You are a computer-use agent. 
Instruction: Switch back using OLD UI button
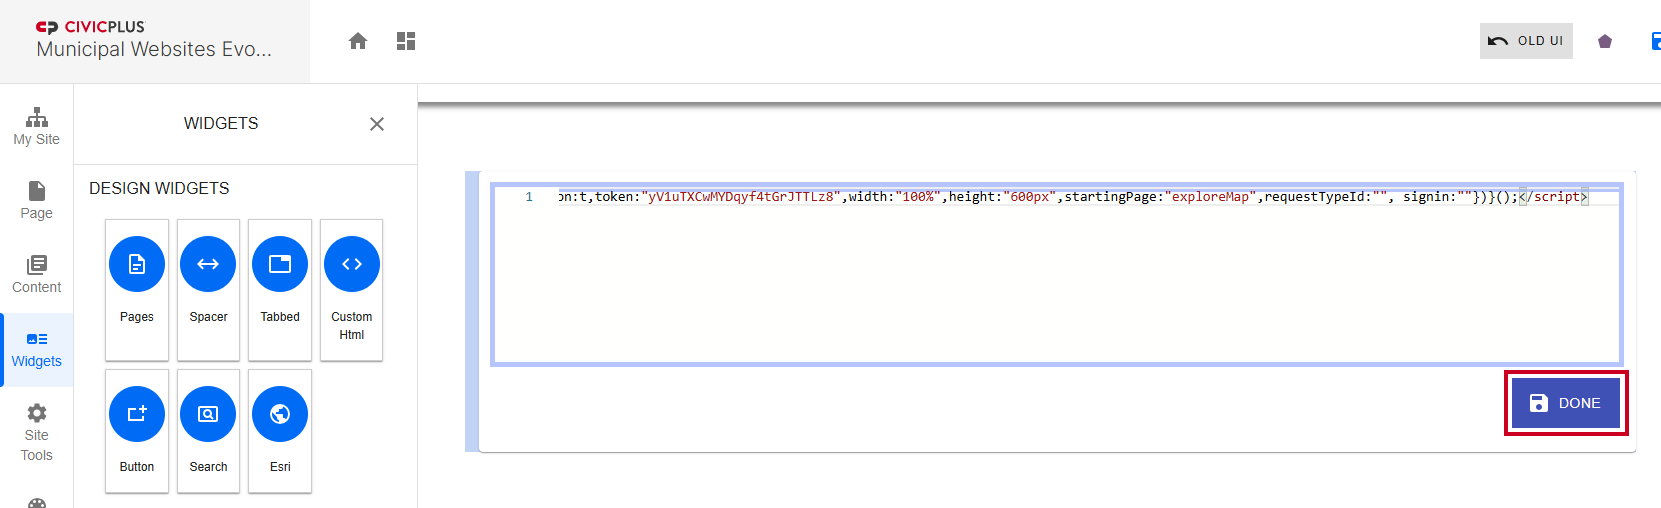(x=1526, y=41)
